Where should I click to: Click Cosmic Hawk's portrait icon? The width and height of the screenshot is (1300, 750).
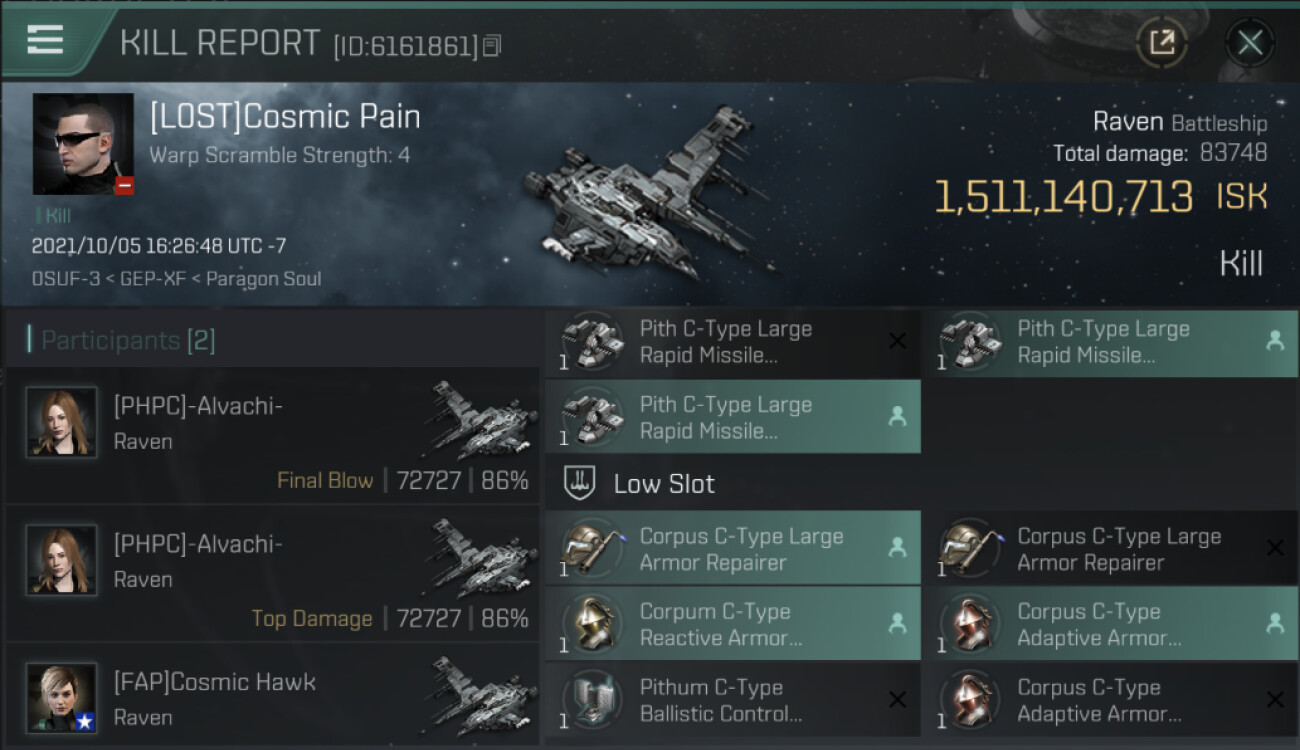(62, 698)
